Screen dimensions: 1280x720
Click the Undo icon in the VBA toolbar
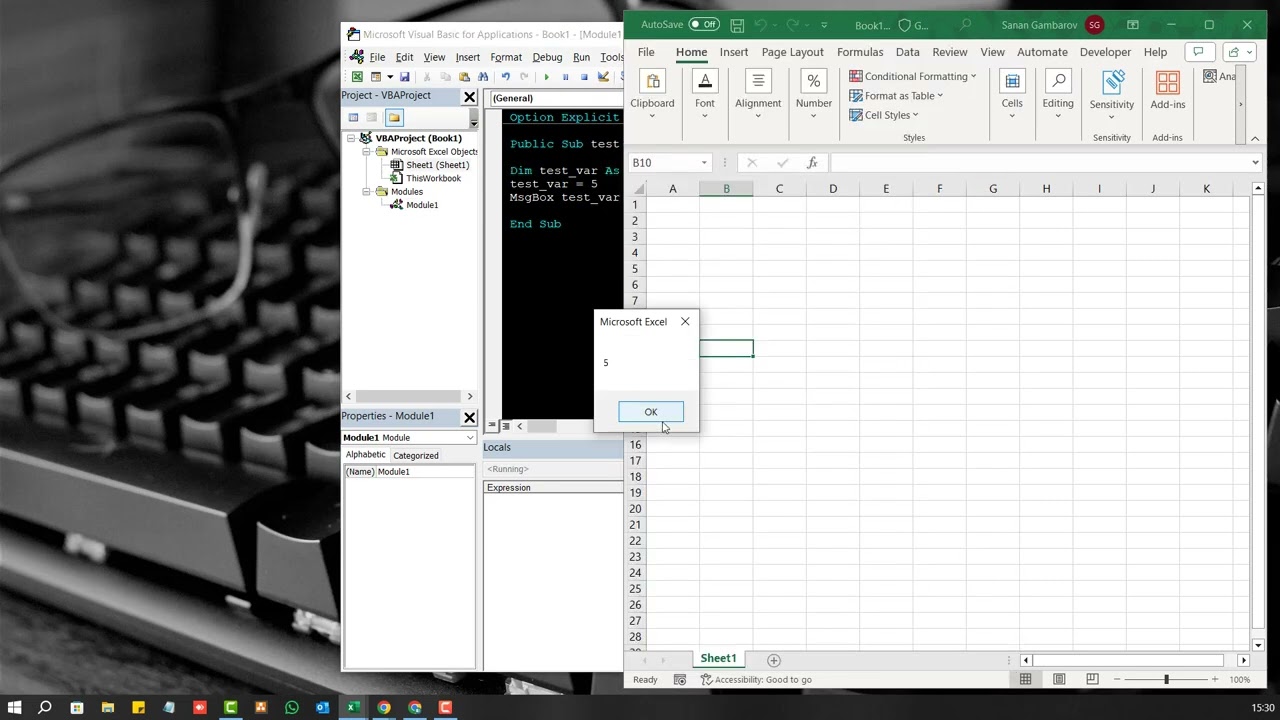point(505,77)
